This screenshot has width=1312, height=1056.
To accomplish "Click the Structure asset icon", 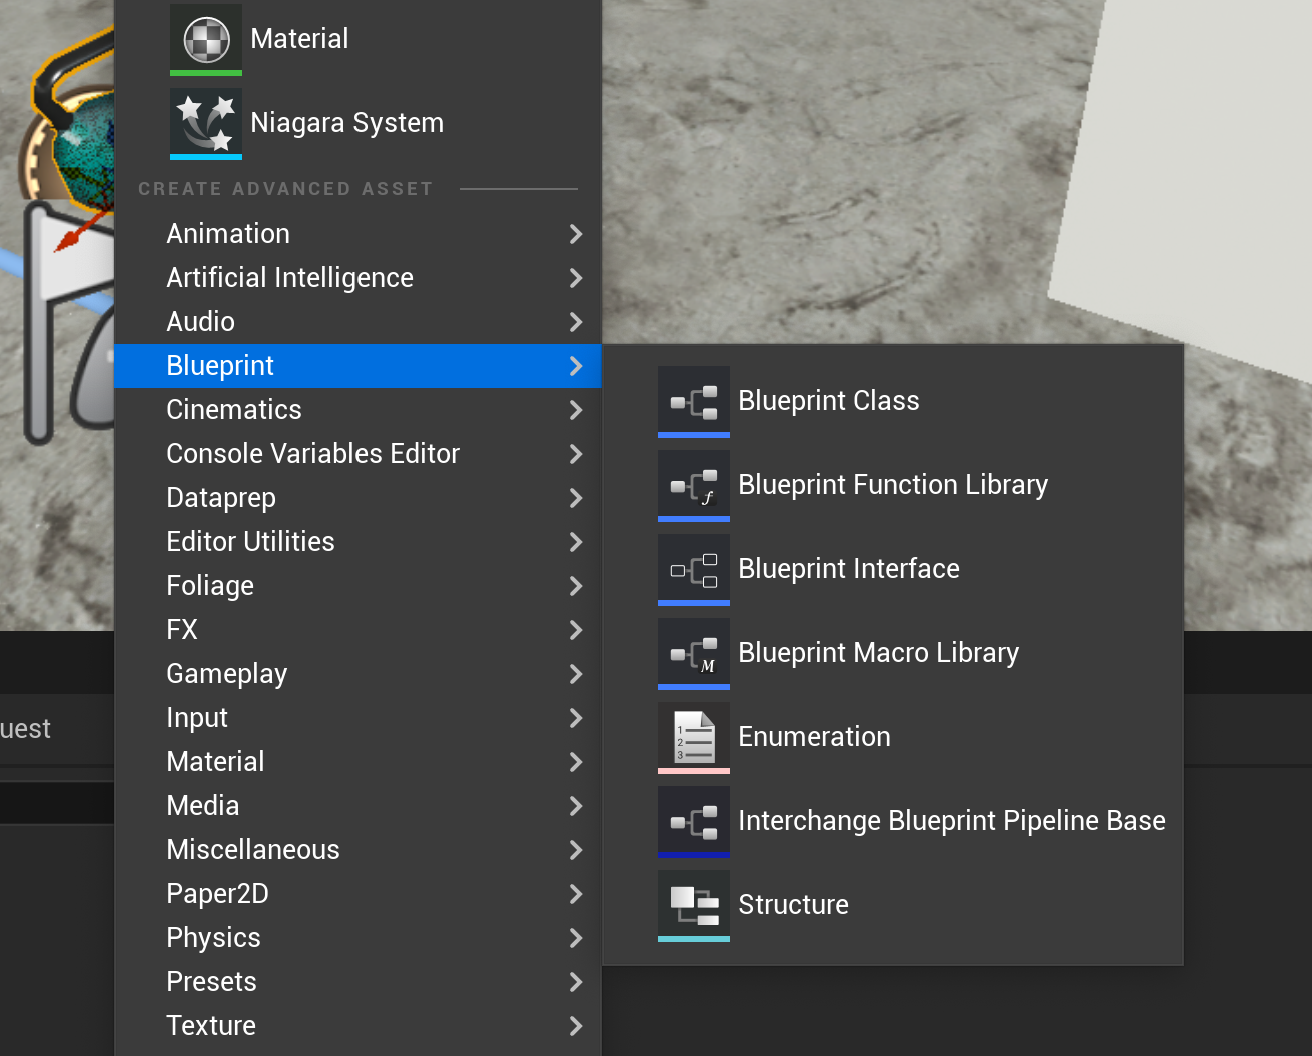I will pyautogui.click(x=694, y=905).
